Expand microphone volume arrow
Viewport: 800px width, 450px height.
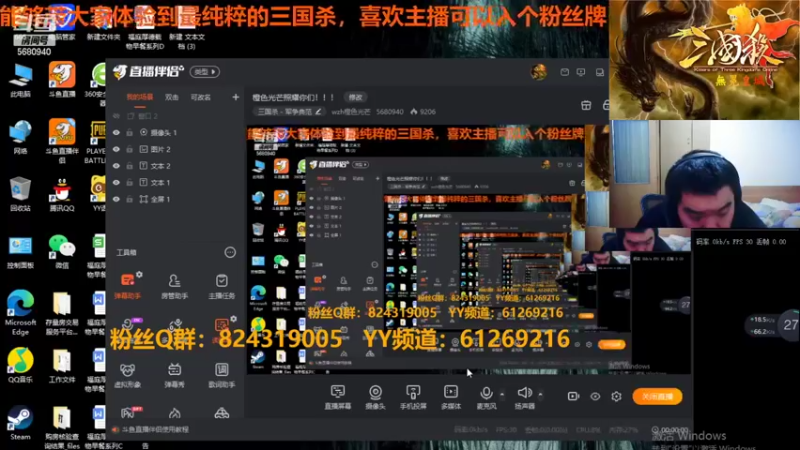point(502,394)
